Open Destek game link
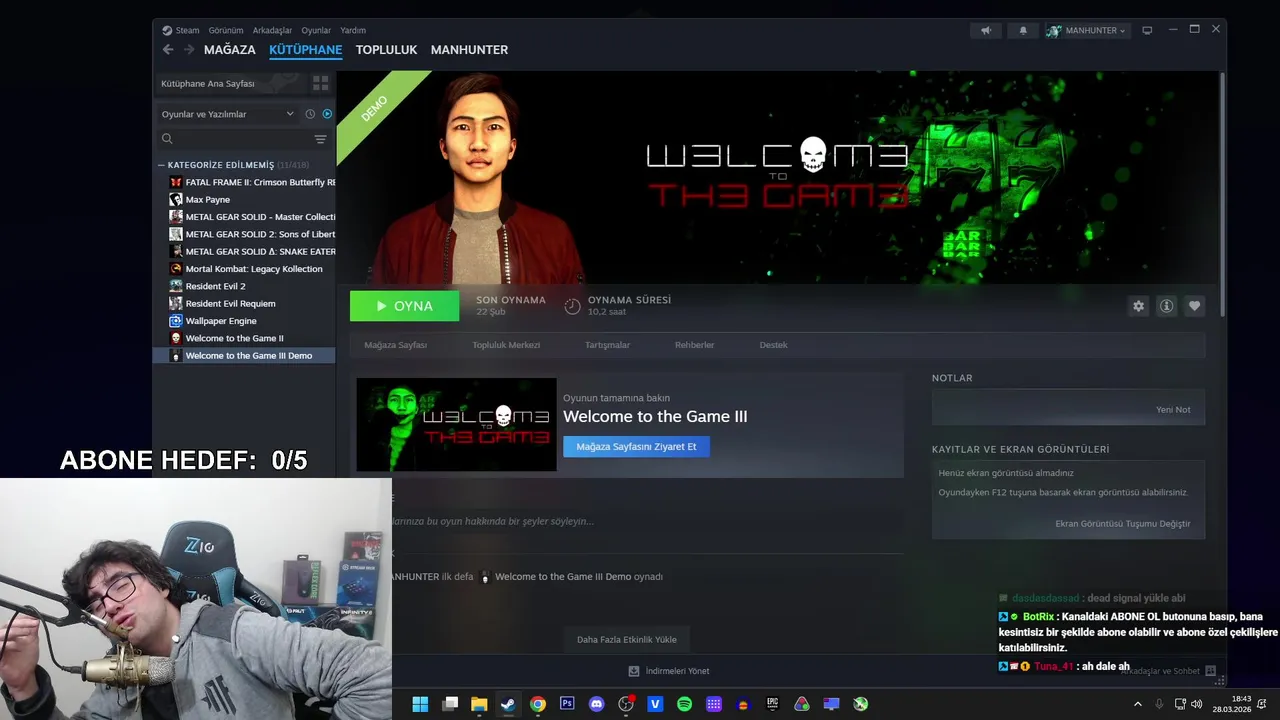The height and width of the screenshot is (720, 1280). (773, 345)
